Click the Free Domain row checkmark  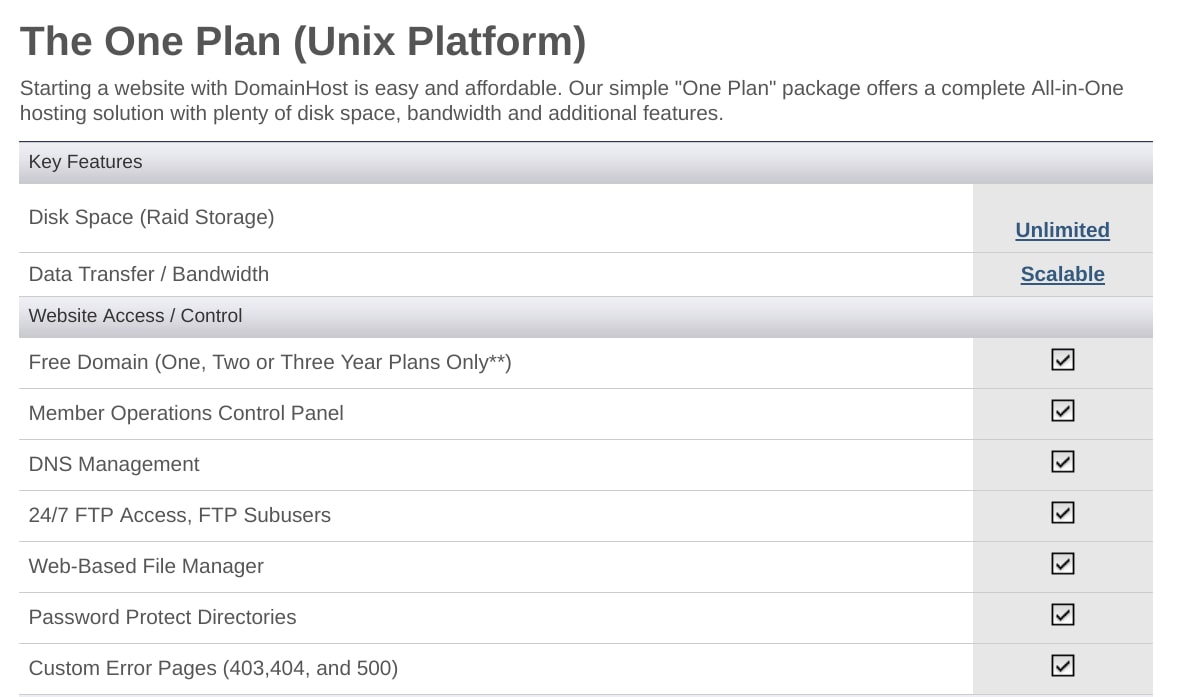pyautogui.click(x=1062, y=360)
